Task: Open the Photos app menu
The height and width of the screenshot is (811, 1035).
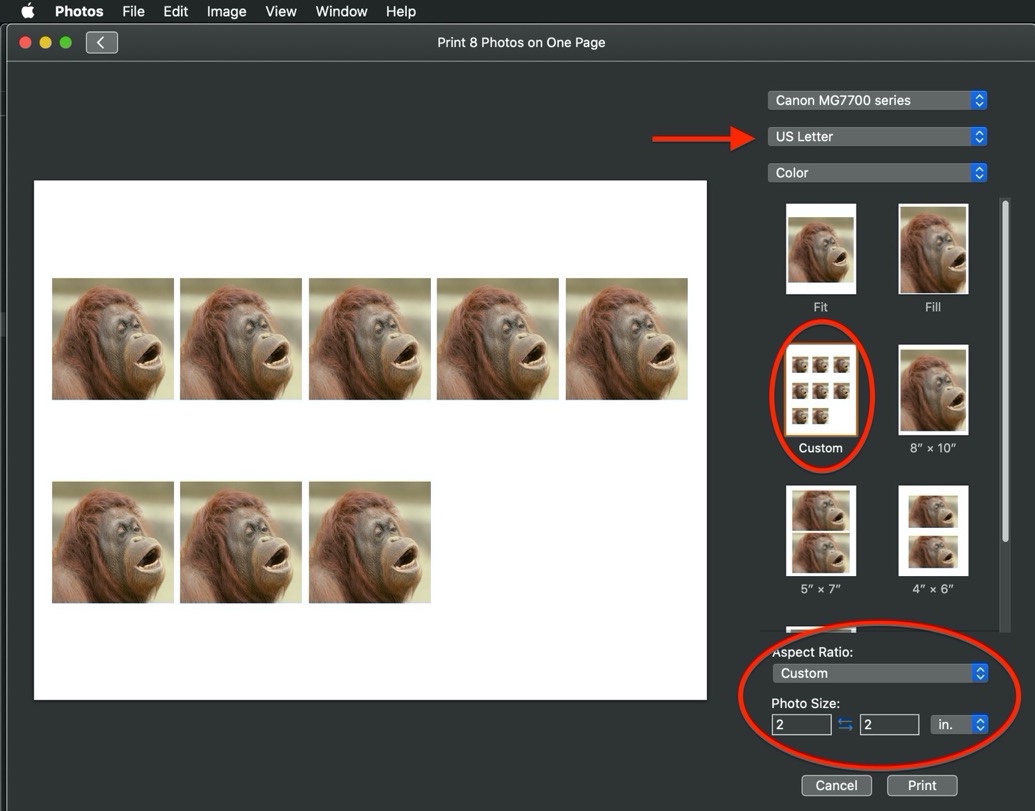Action: 79,11
